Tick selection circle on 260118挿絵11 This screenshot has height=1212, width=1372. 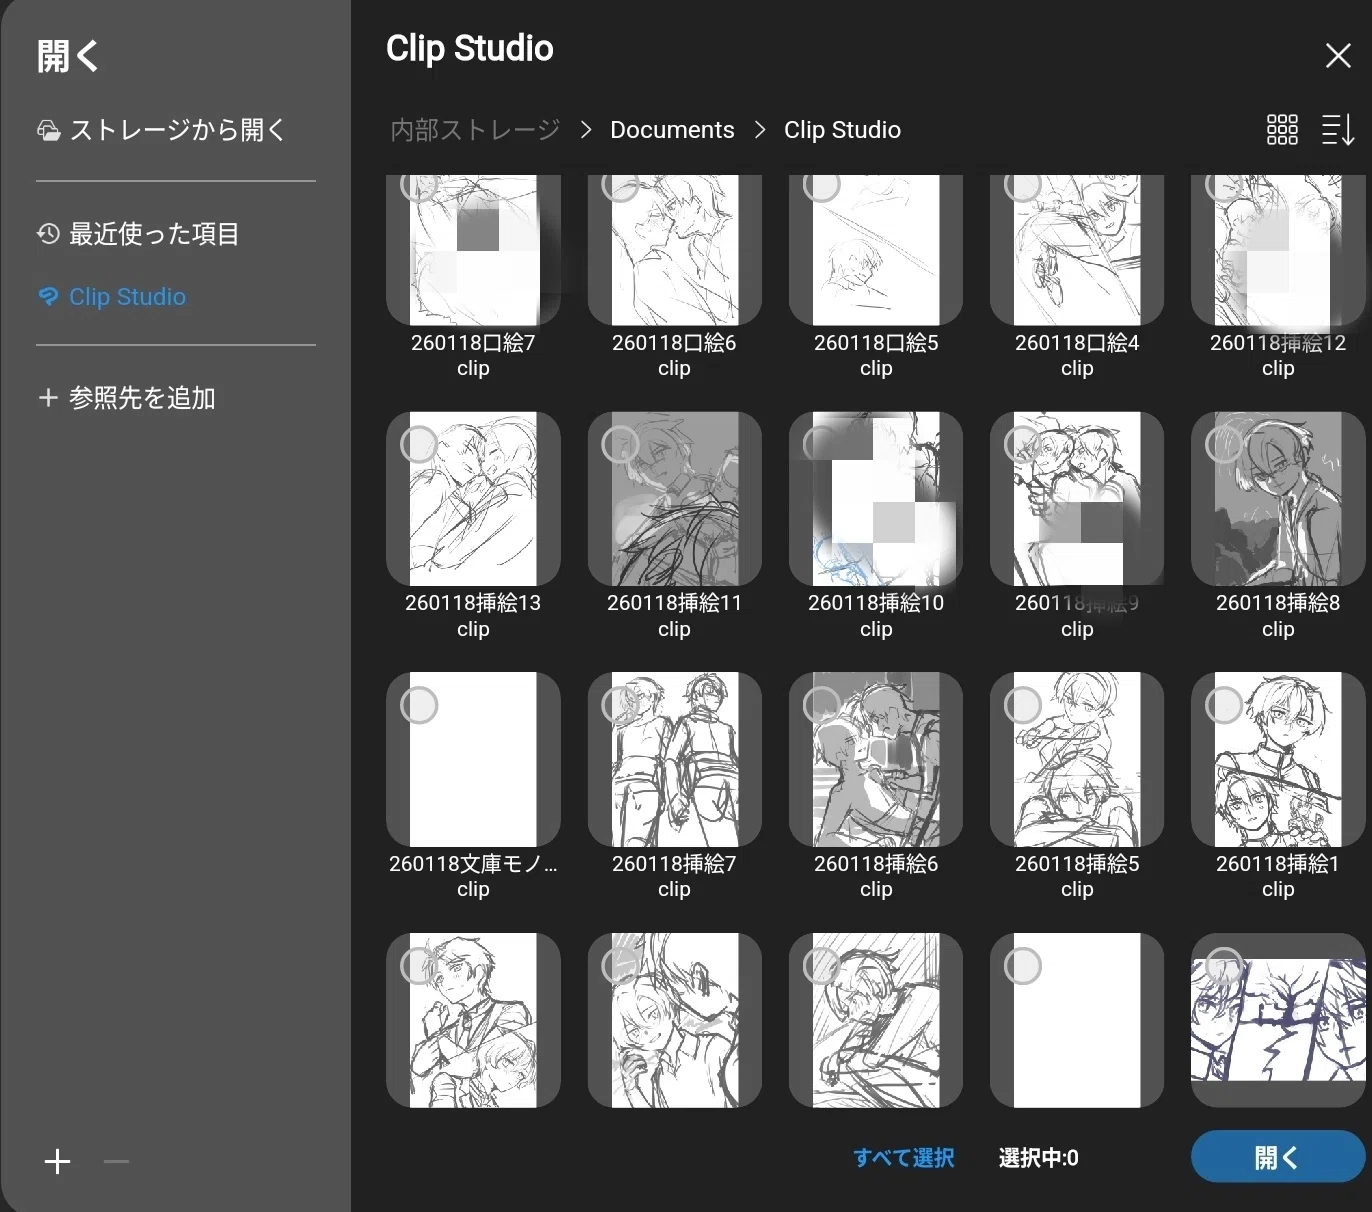[x=620, y=444]
